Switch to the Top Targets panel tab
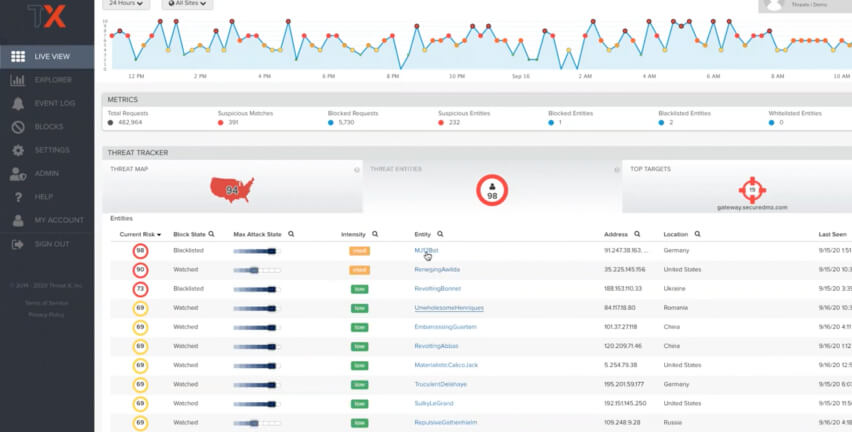The height and width of the screenshot is (432, 852). 737,186
